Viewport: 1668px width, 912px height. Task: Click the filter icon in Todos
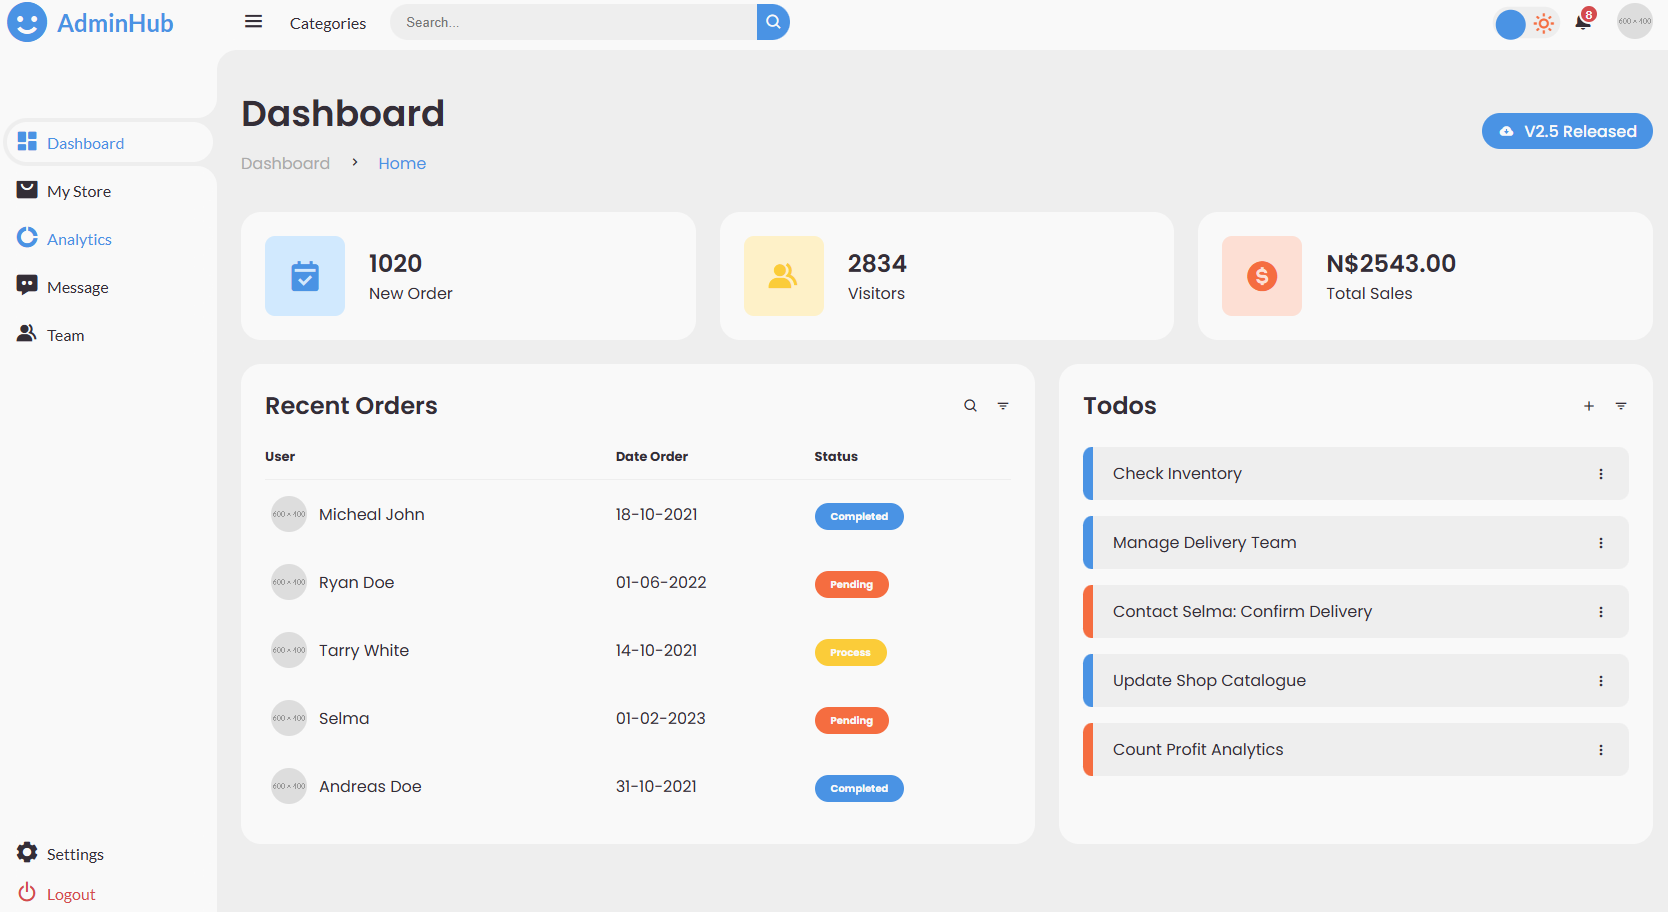click(1621, 406)
